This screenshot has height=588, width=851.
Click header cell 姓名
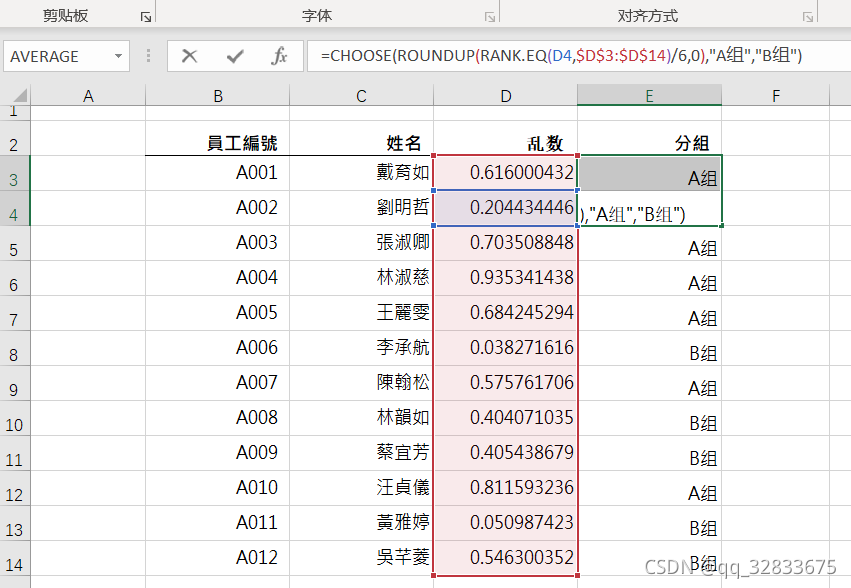click(361, 138)
